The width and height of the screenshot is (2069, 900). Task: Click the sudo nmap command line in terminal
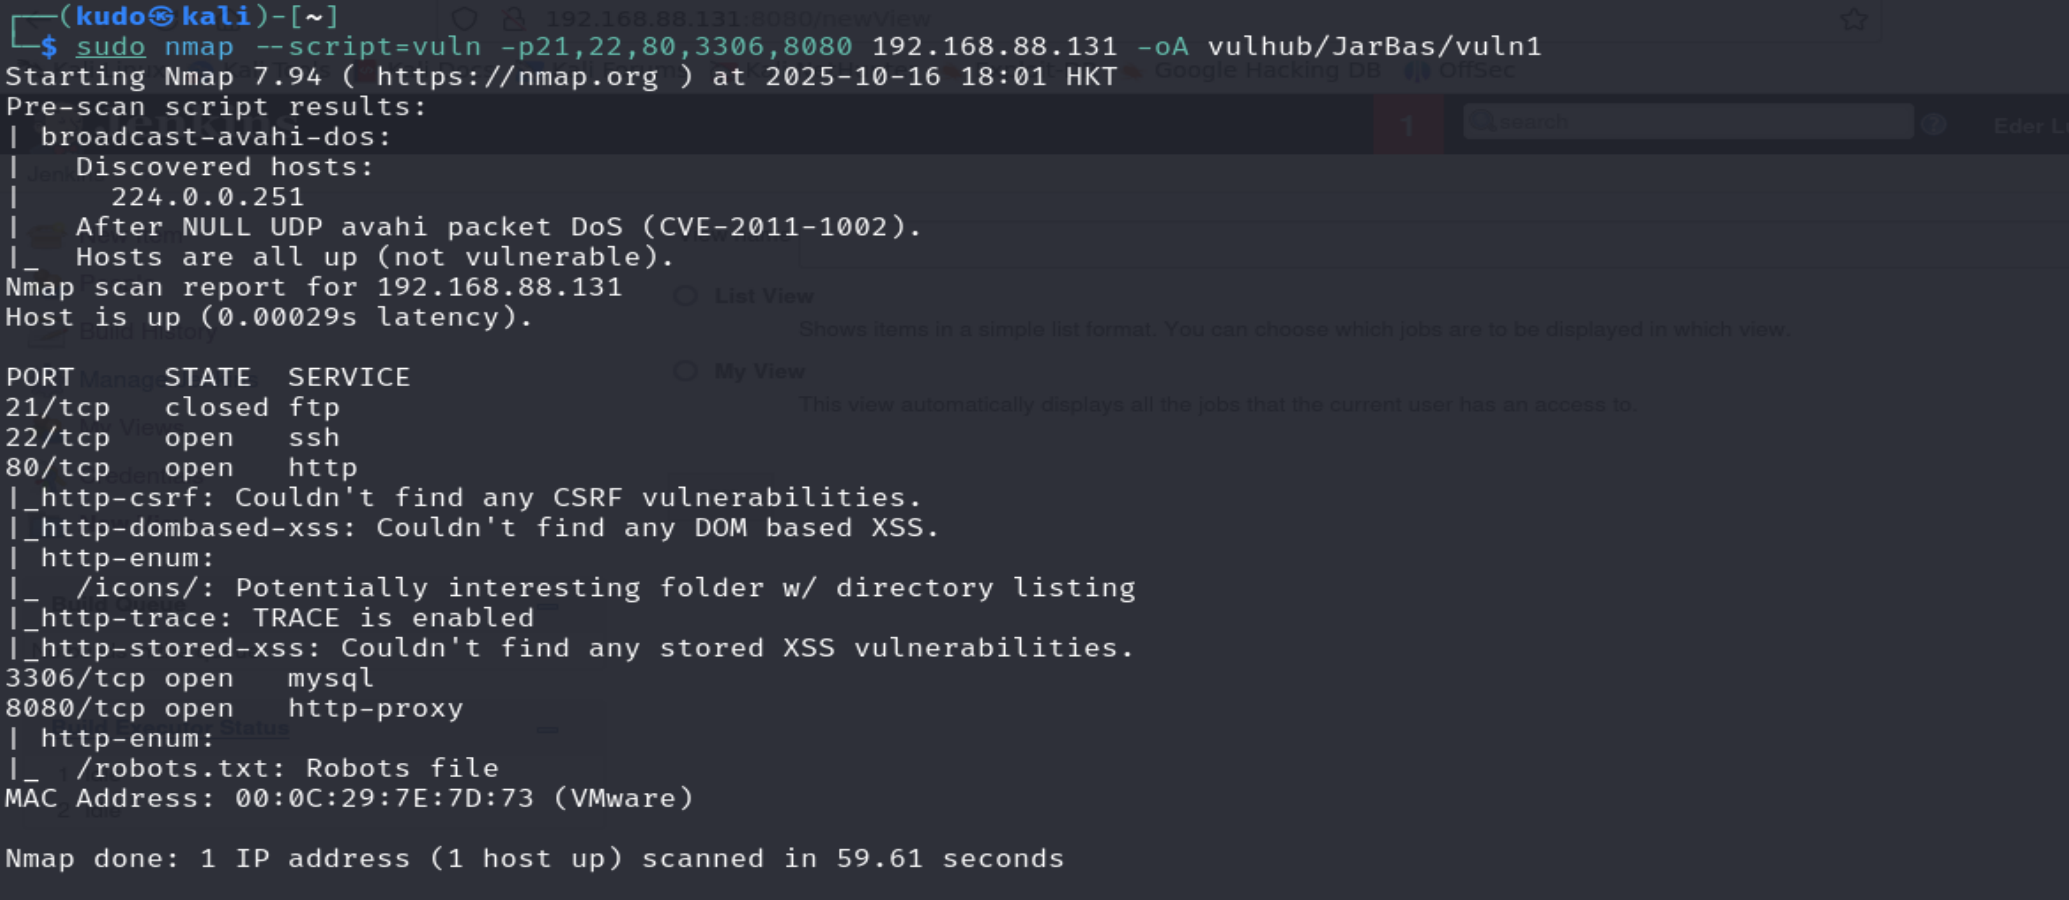(808, 47)
